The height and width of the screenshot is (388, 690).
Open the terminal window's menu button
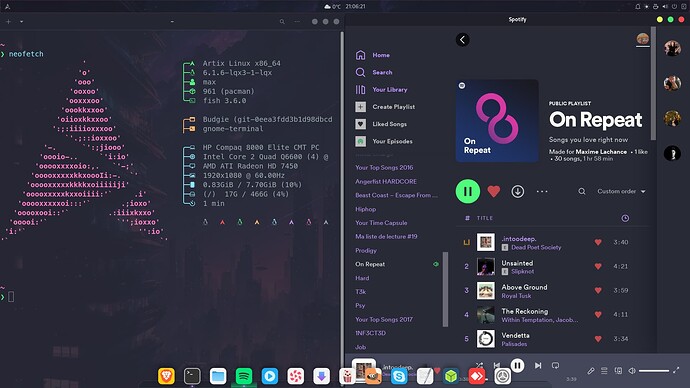[x=297, y=21]
